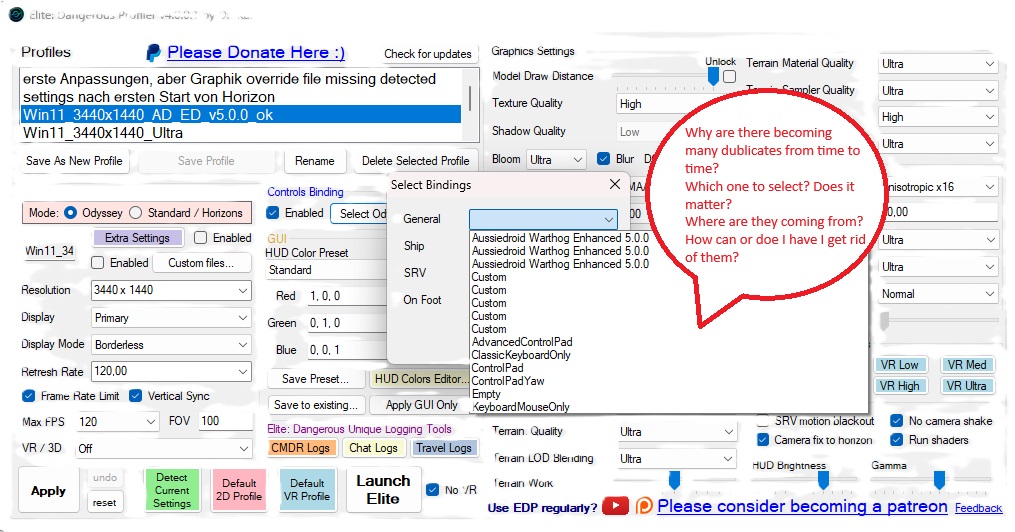
Task: Toggle Camera fix to horizon checkbox
Action: click(763, 440)
